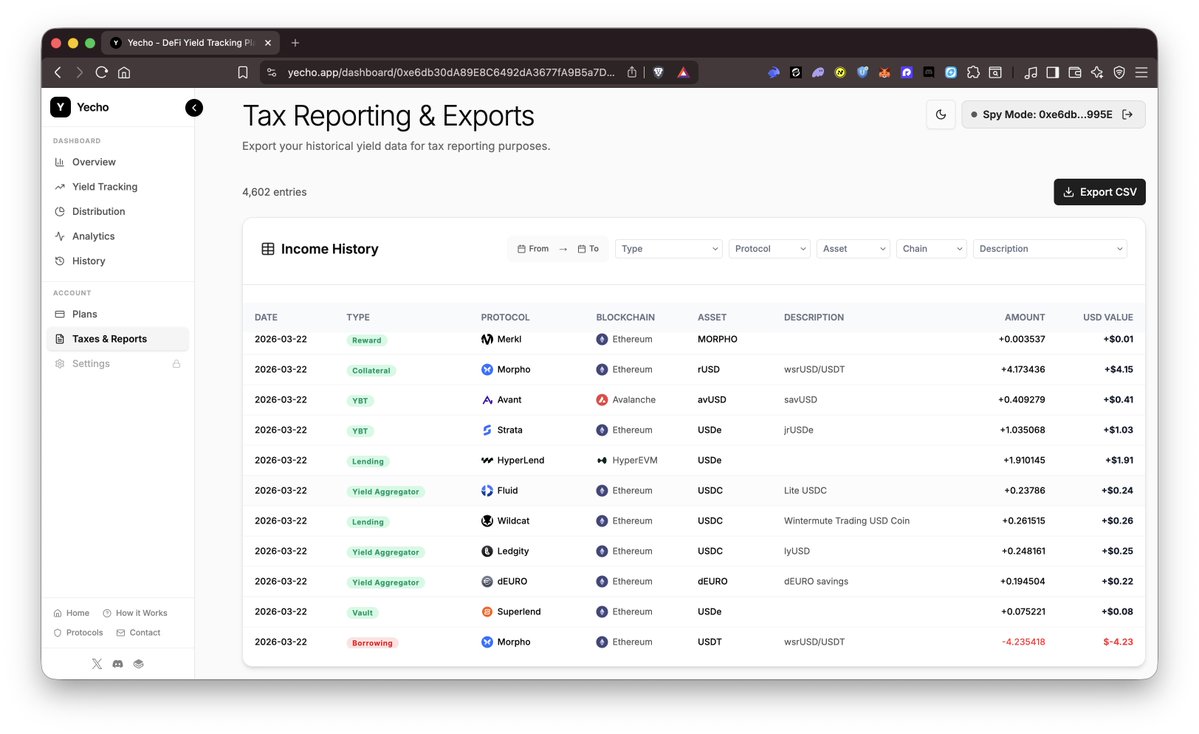Expand the Asset filter dropdown
Screen dimensions: 1199x734
(853, 248)
